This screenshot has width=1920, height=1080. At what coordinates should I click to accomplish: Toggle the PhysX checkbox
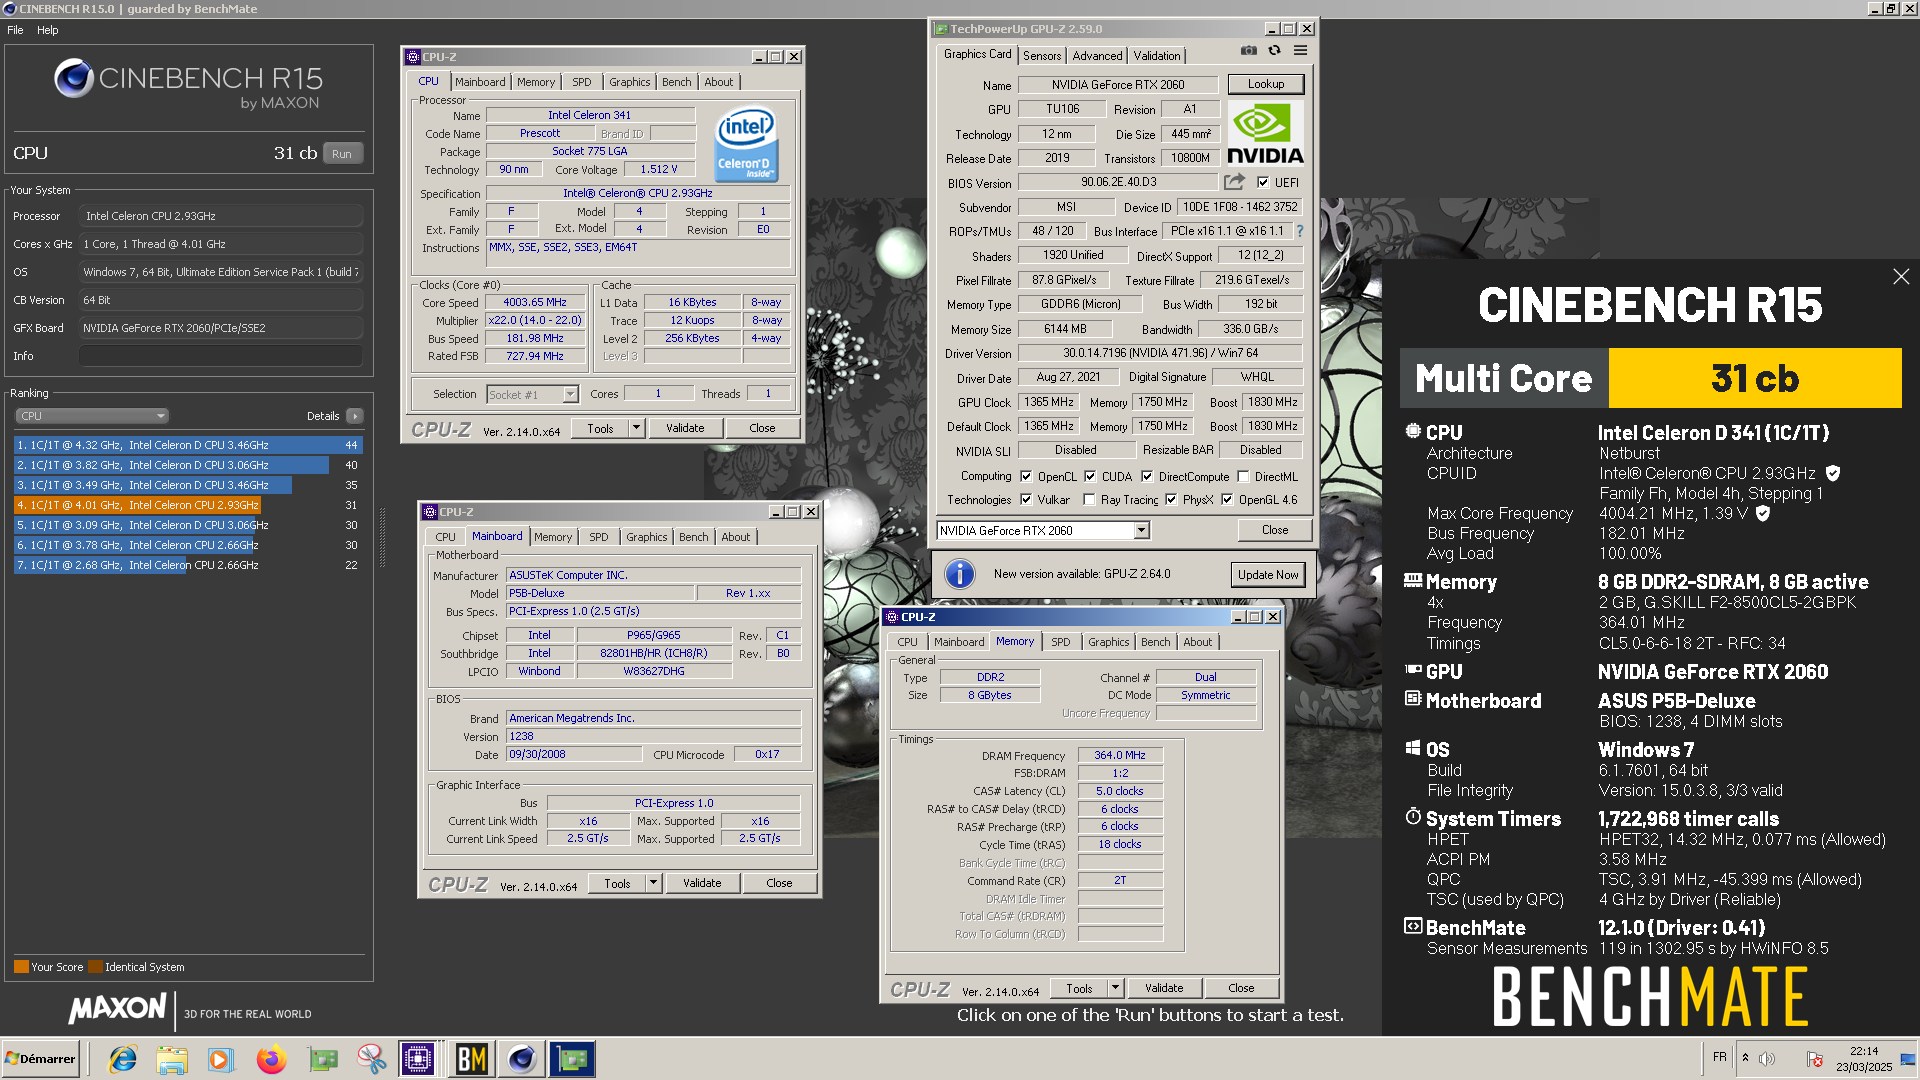(1171, 500)
